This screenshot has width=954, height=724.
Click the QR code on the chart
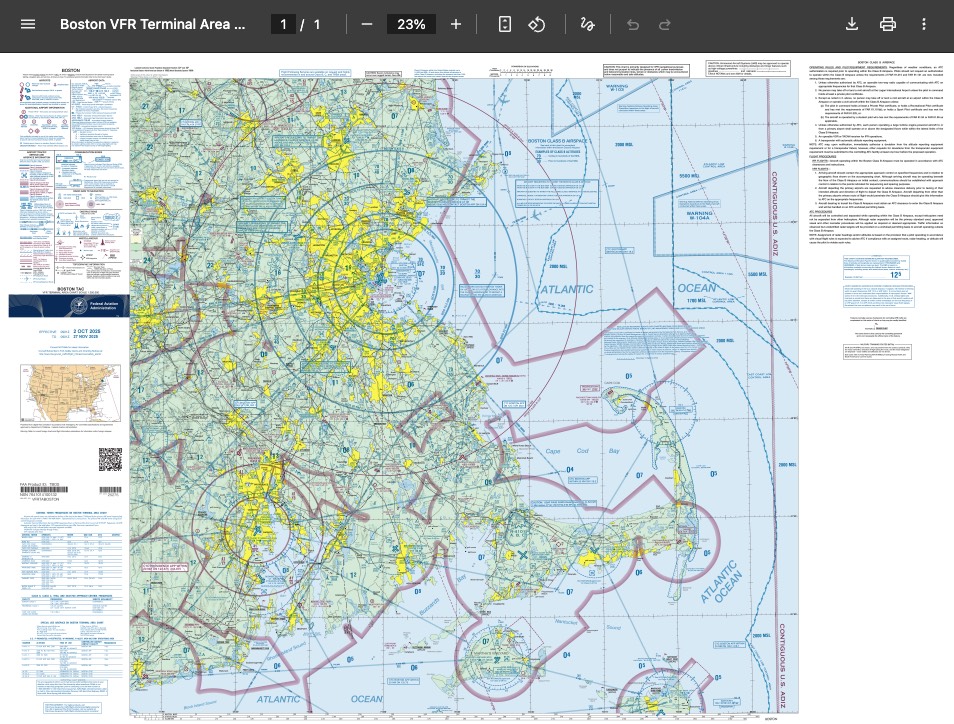click(110, 459)
